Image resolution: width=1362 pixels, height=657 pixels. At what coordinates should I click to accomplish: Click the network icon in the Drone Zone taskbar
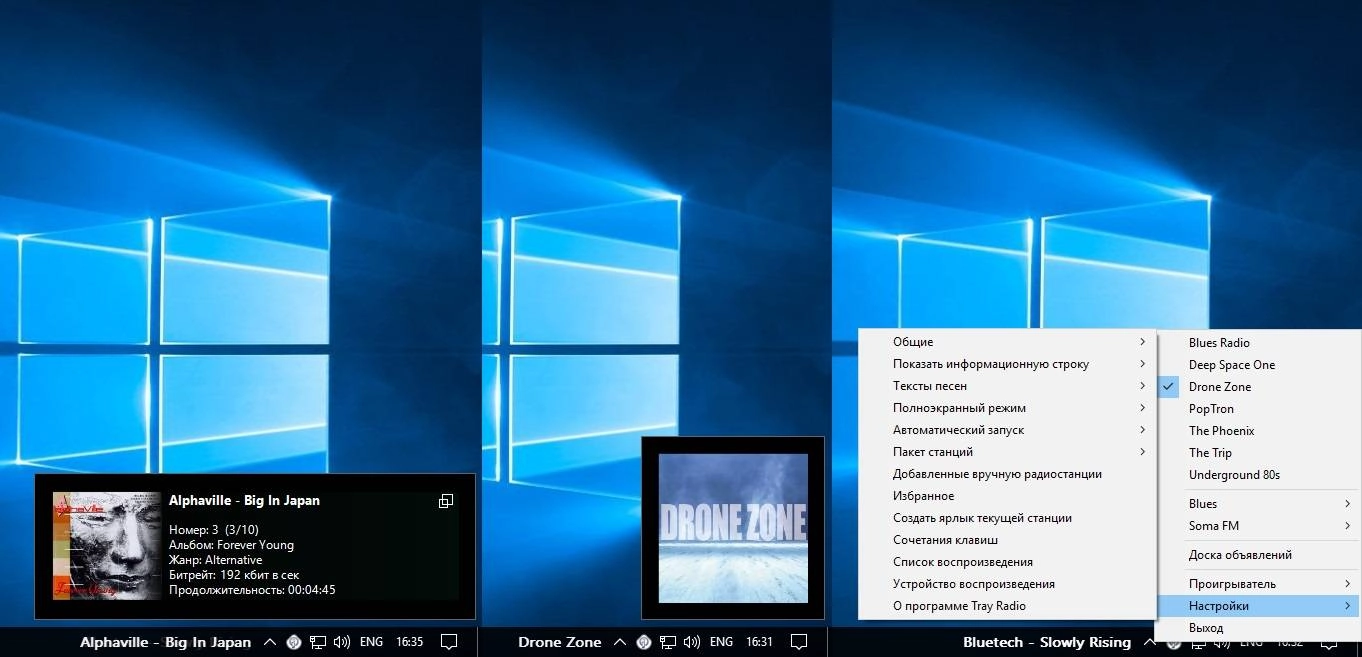[x=668, y=642]
